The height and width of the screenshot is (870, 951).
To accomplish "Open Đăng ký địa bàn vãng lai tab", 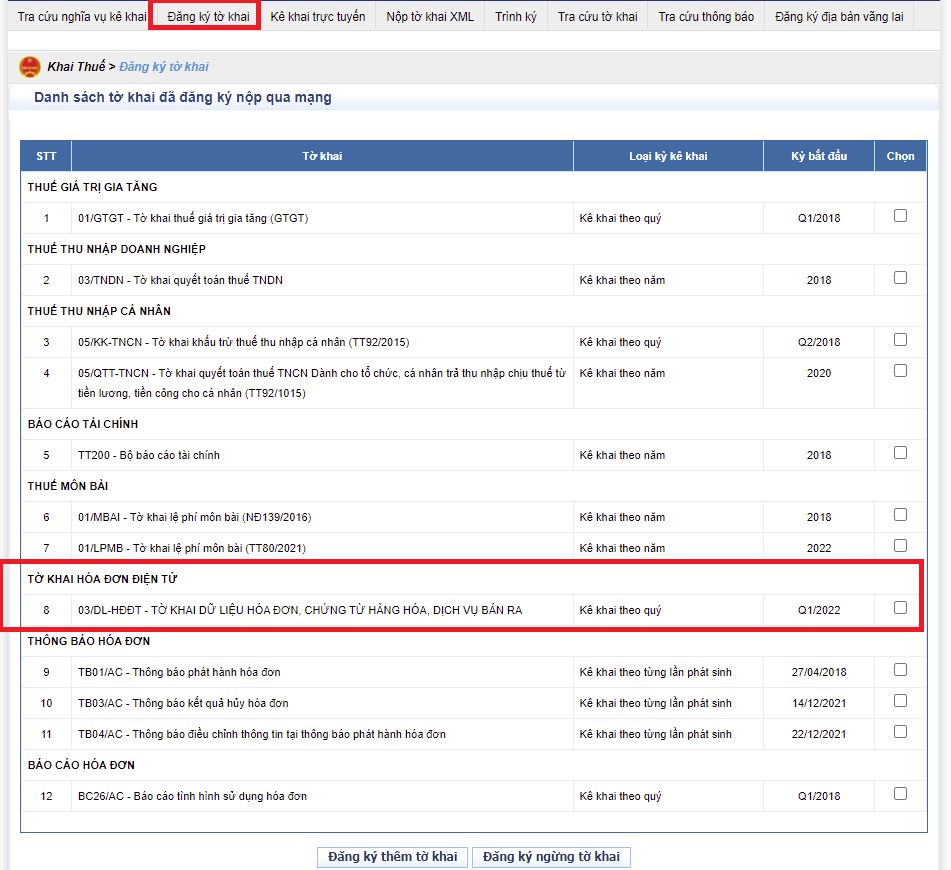I will [839, 17].
